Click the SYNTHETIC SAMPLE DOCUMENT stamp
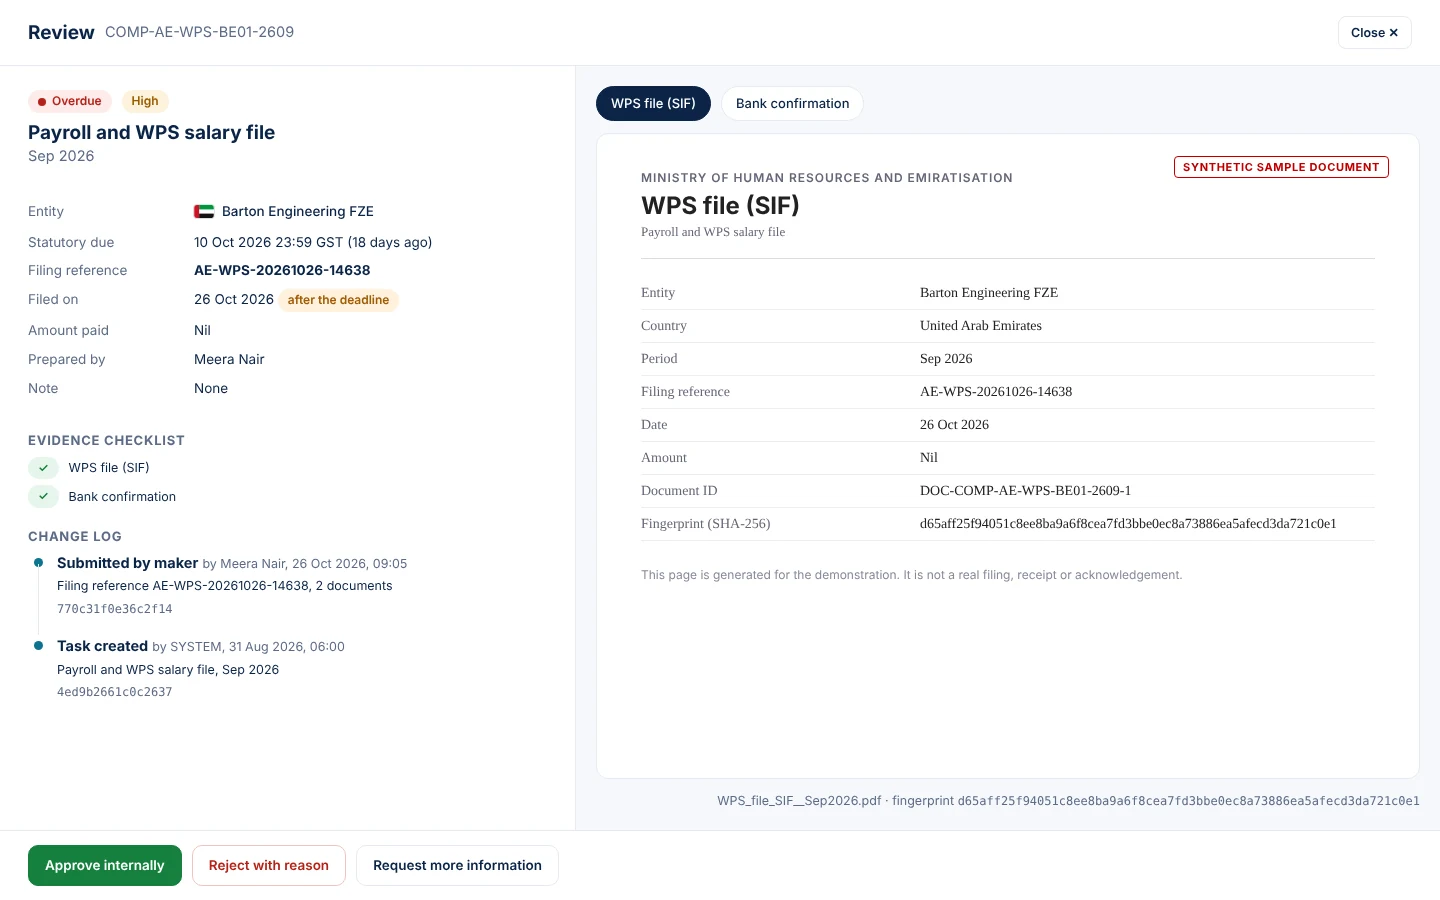The height and width of the screenshot is (900, 1440). tap(1281, 167)
